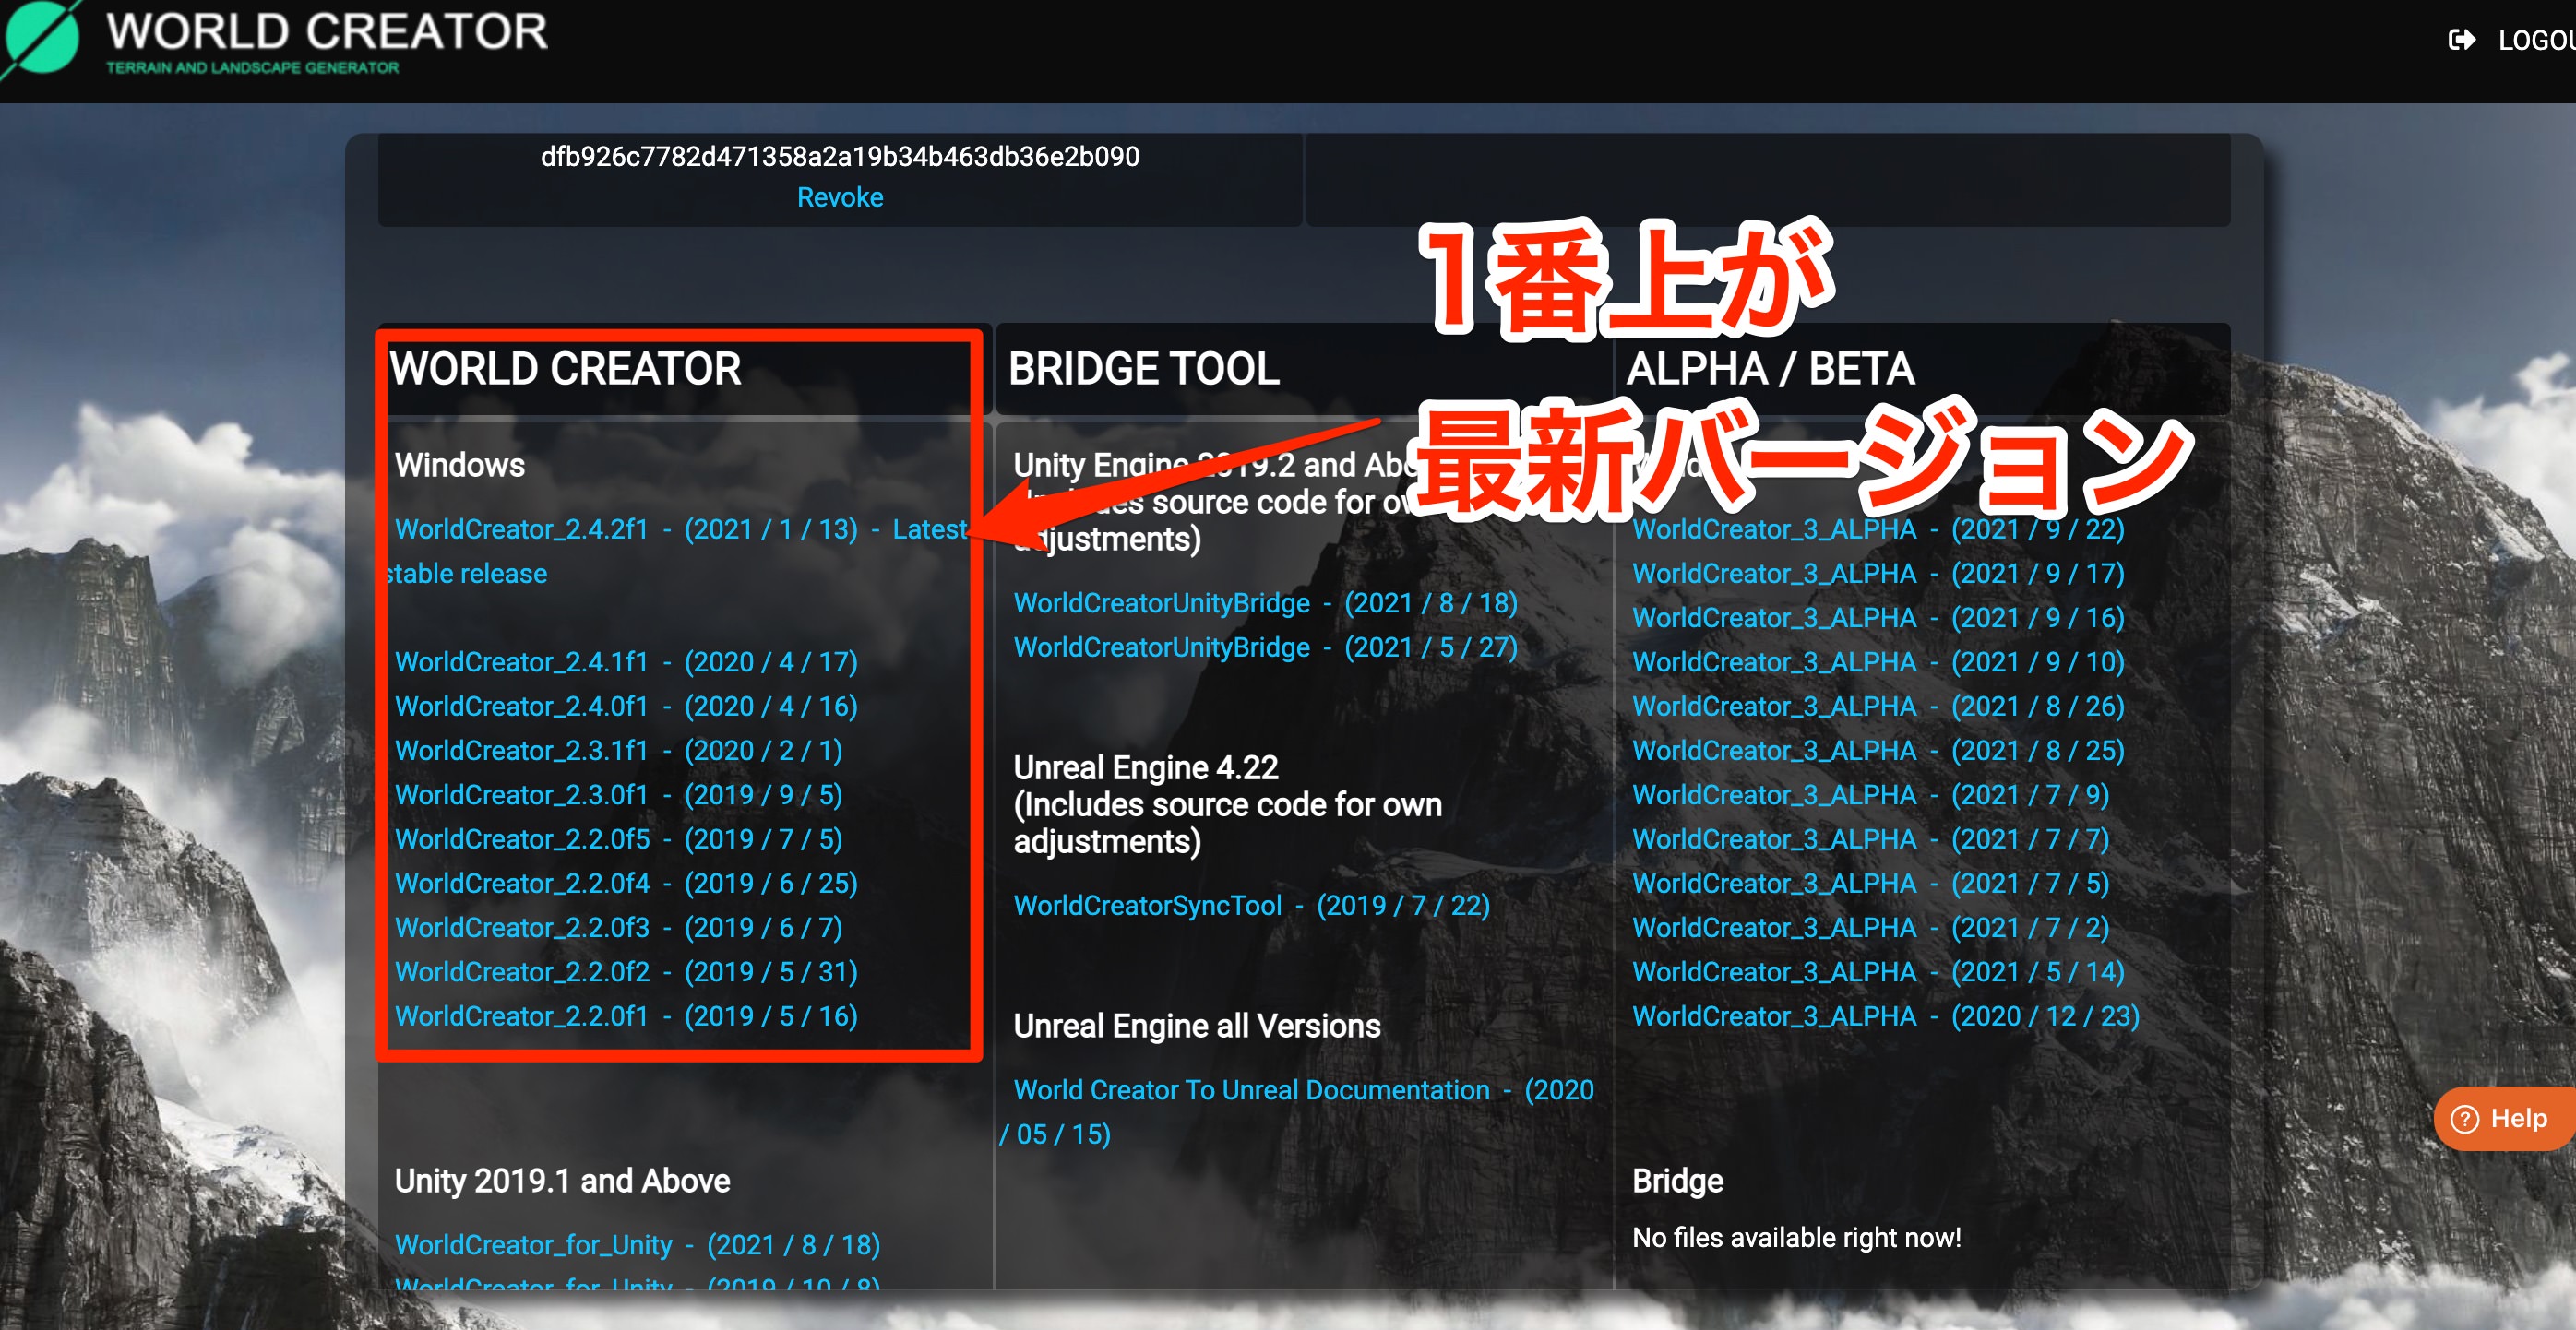Screen dimensions: 2576x1330
Task: Download WorldCreator_2.2.0f4 (2019 / 6 / 25)
Action: (x=626, y=883)
